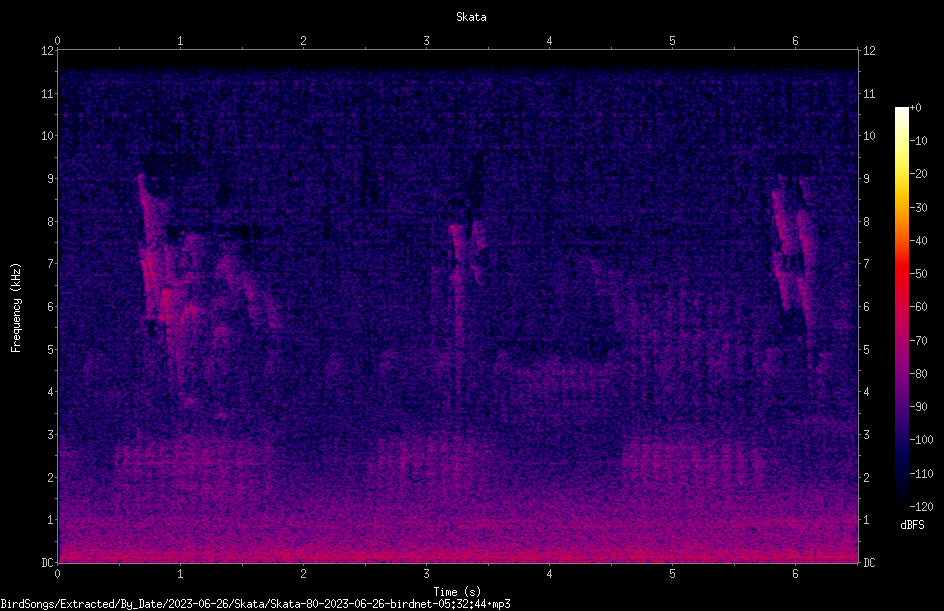Click the '-70' color scale label

tap(918, 341)
